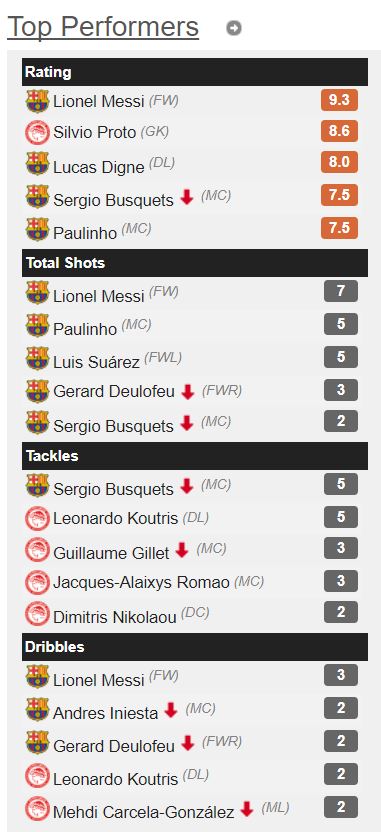Open Jacques-Alaixys Romao's player page
Image resolution: width=381 pixels, height=832 pixels.
click(141, 582)
